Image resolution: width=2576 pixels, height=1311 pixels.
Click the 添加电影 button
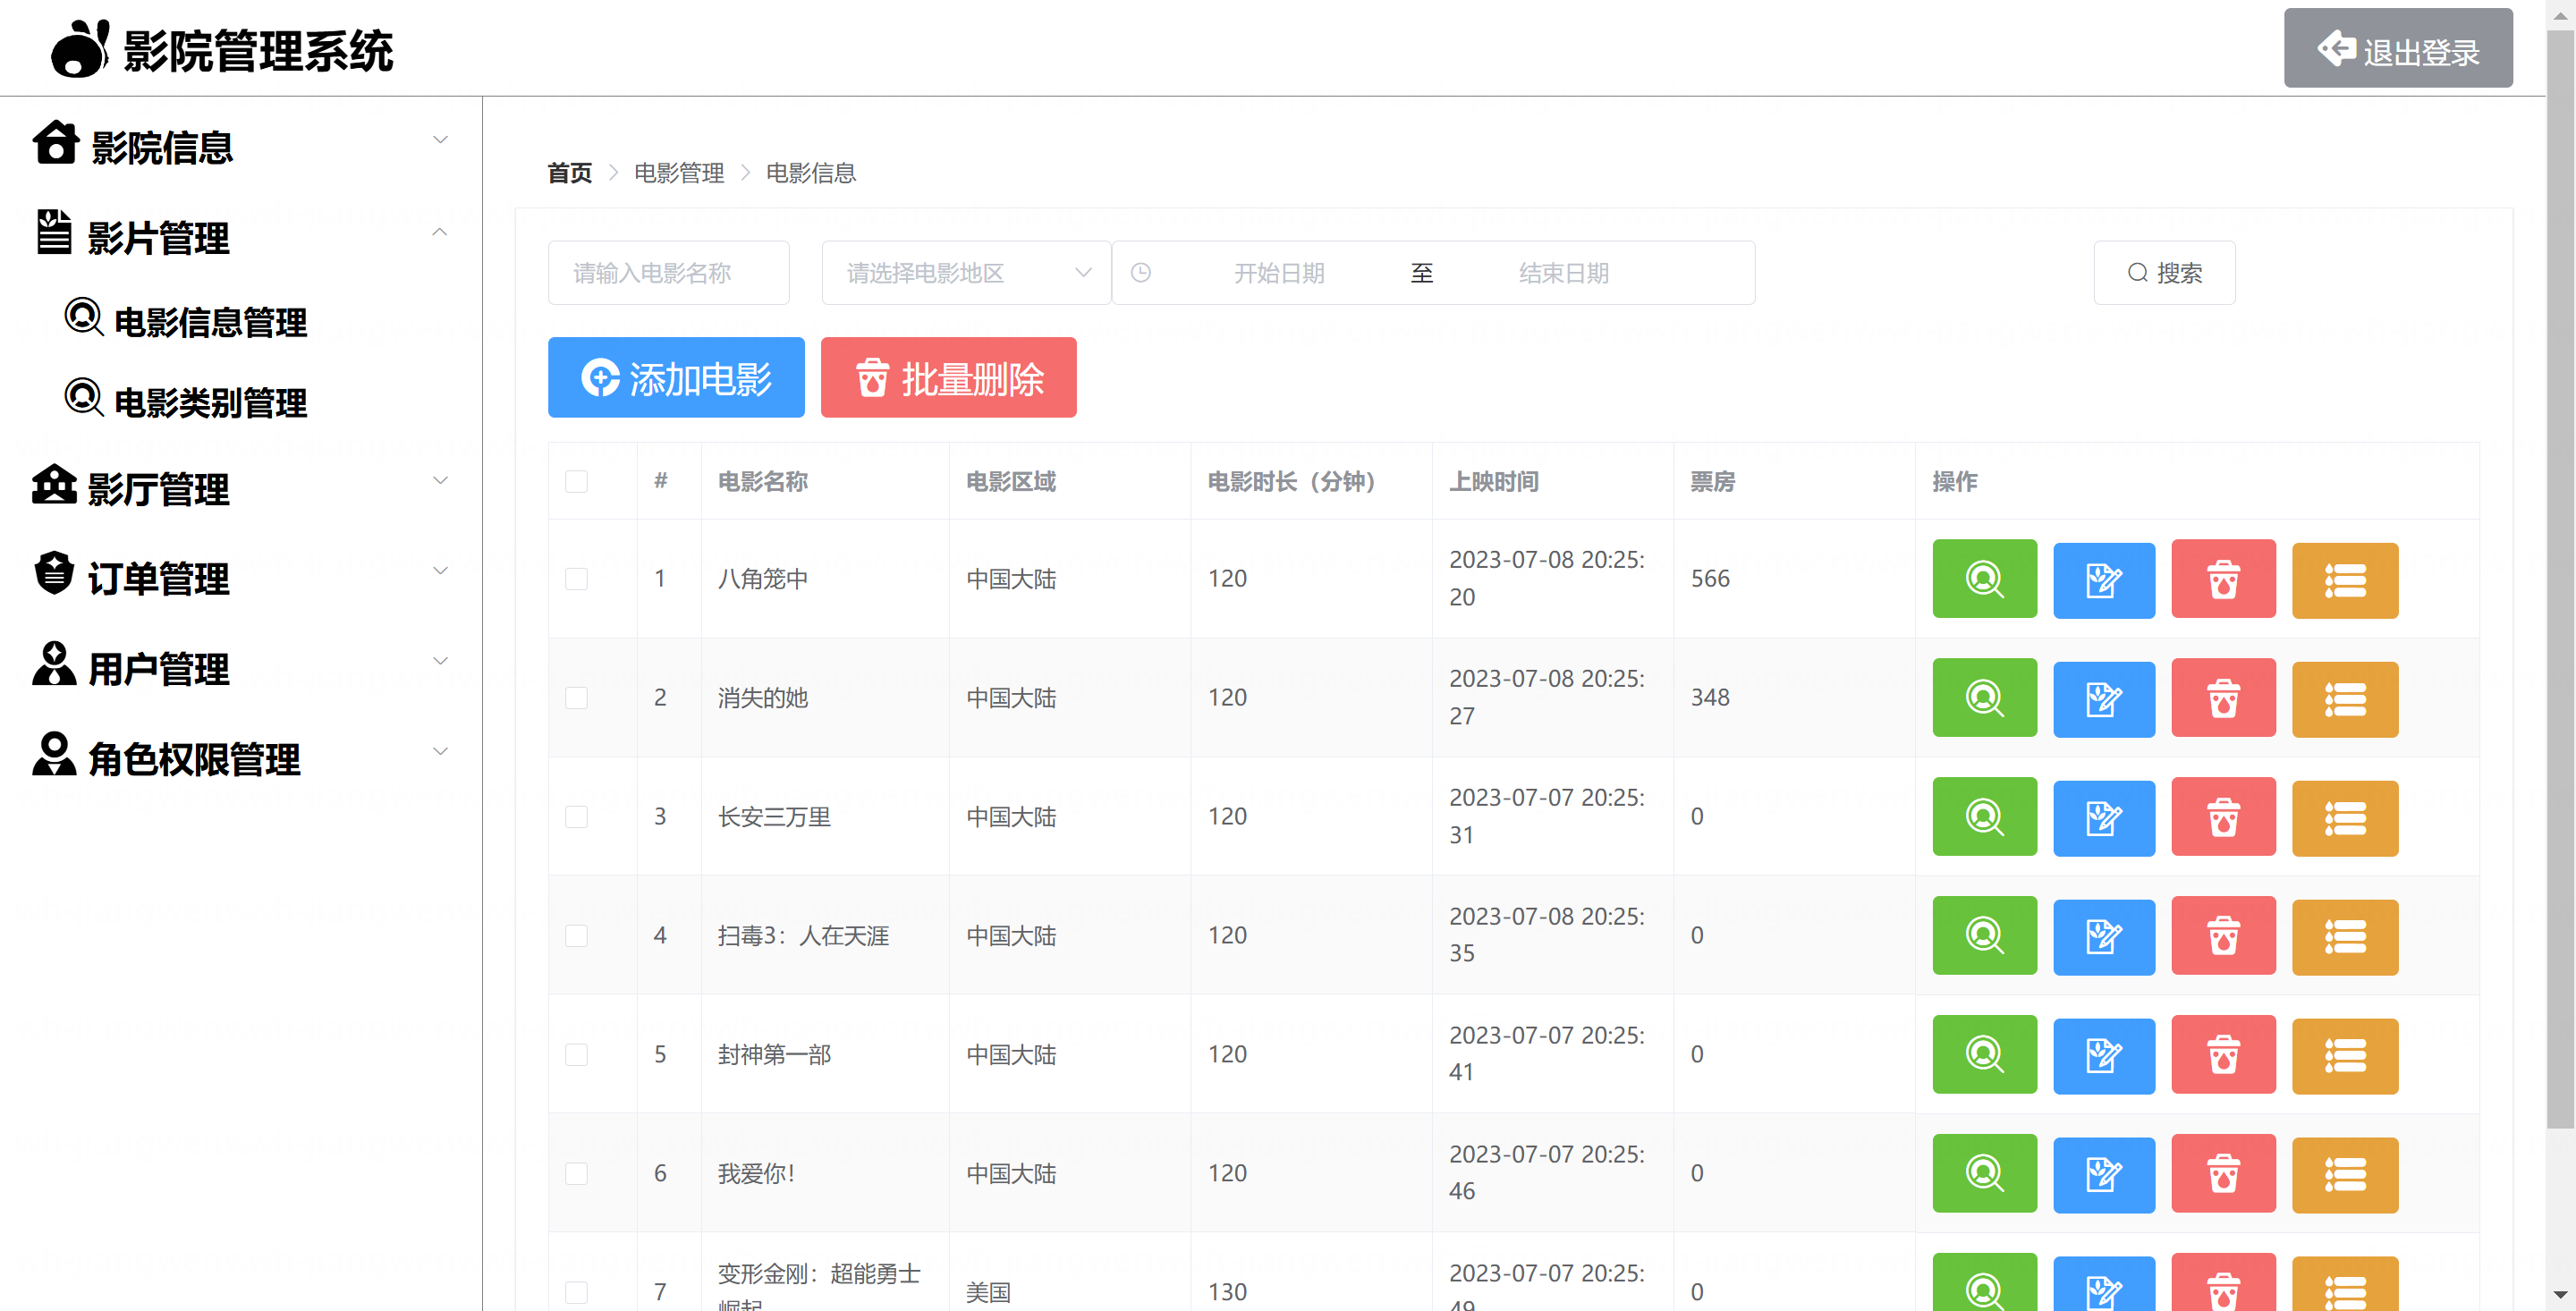click(x=676, y=377)
